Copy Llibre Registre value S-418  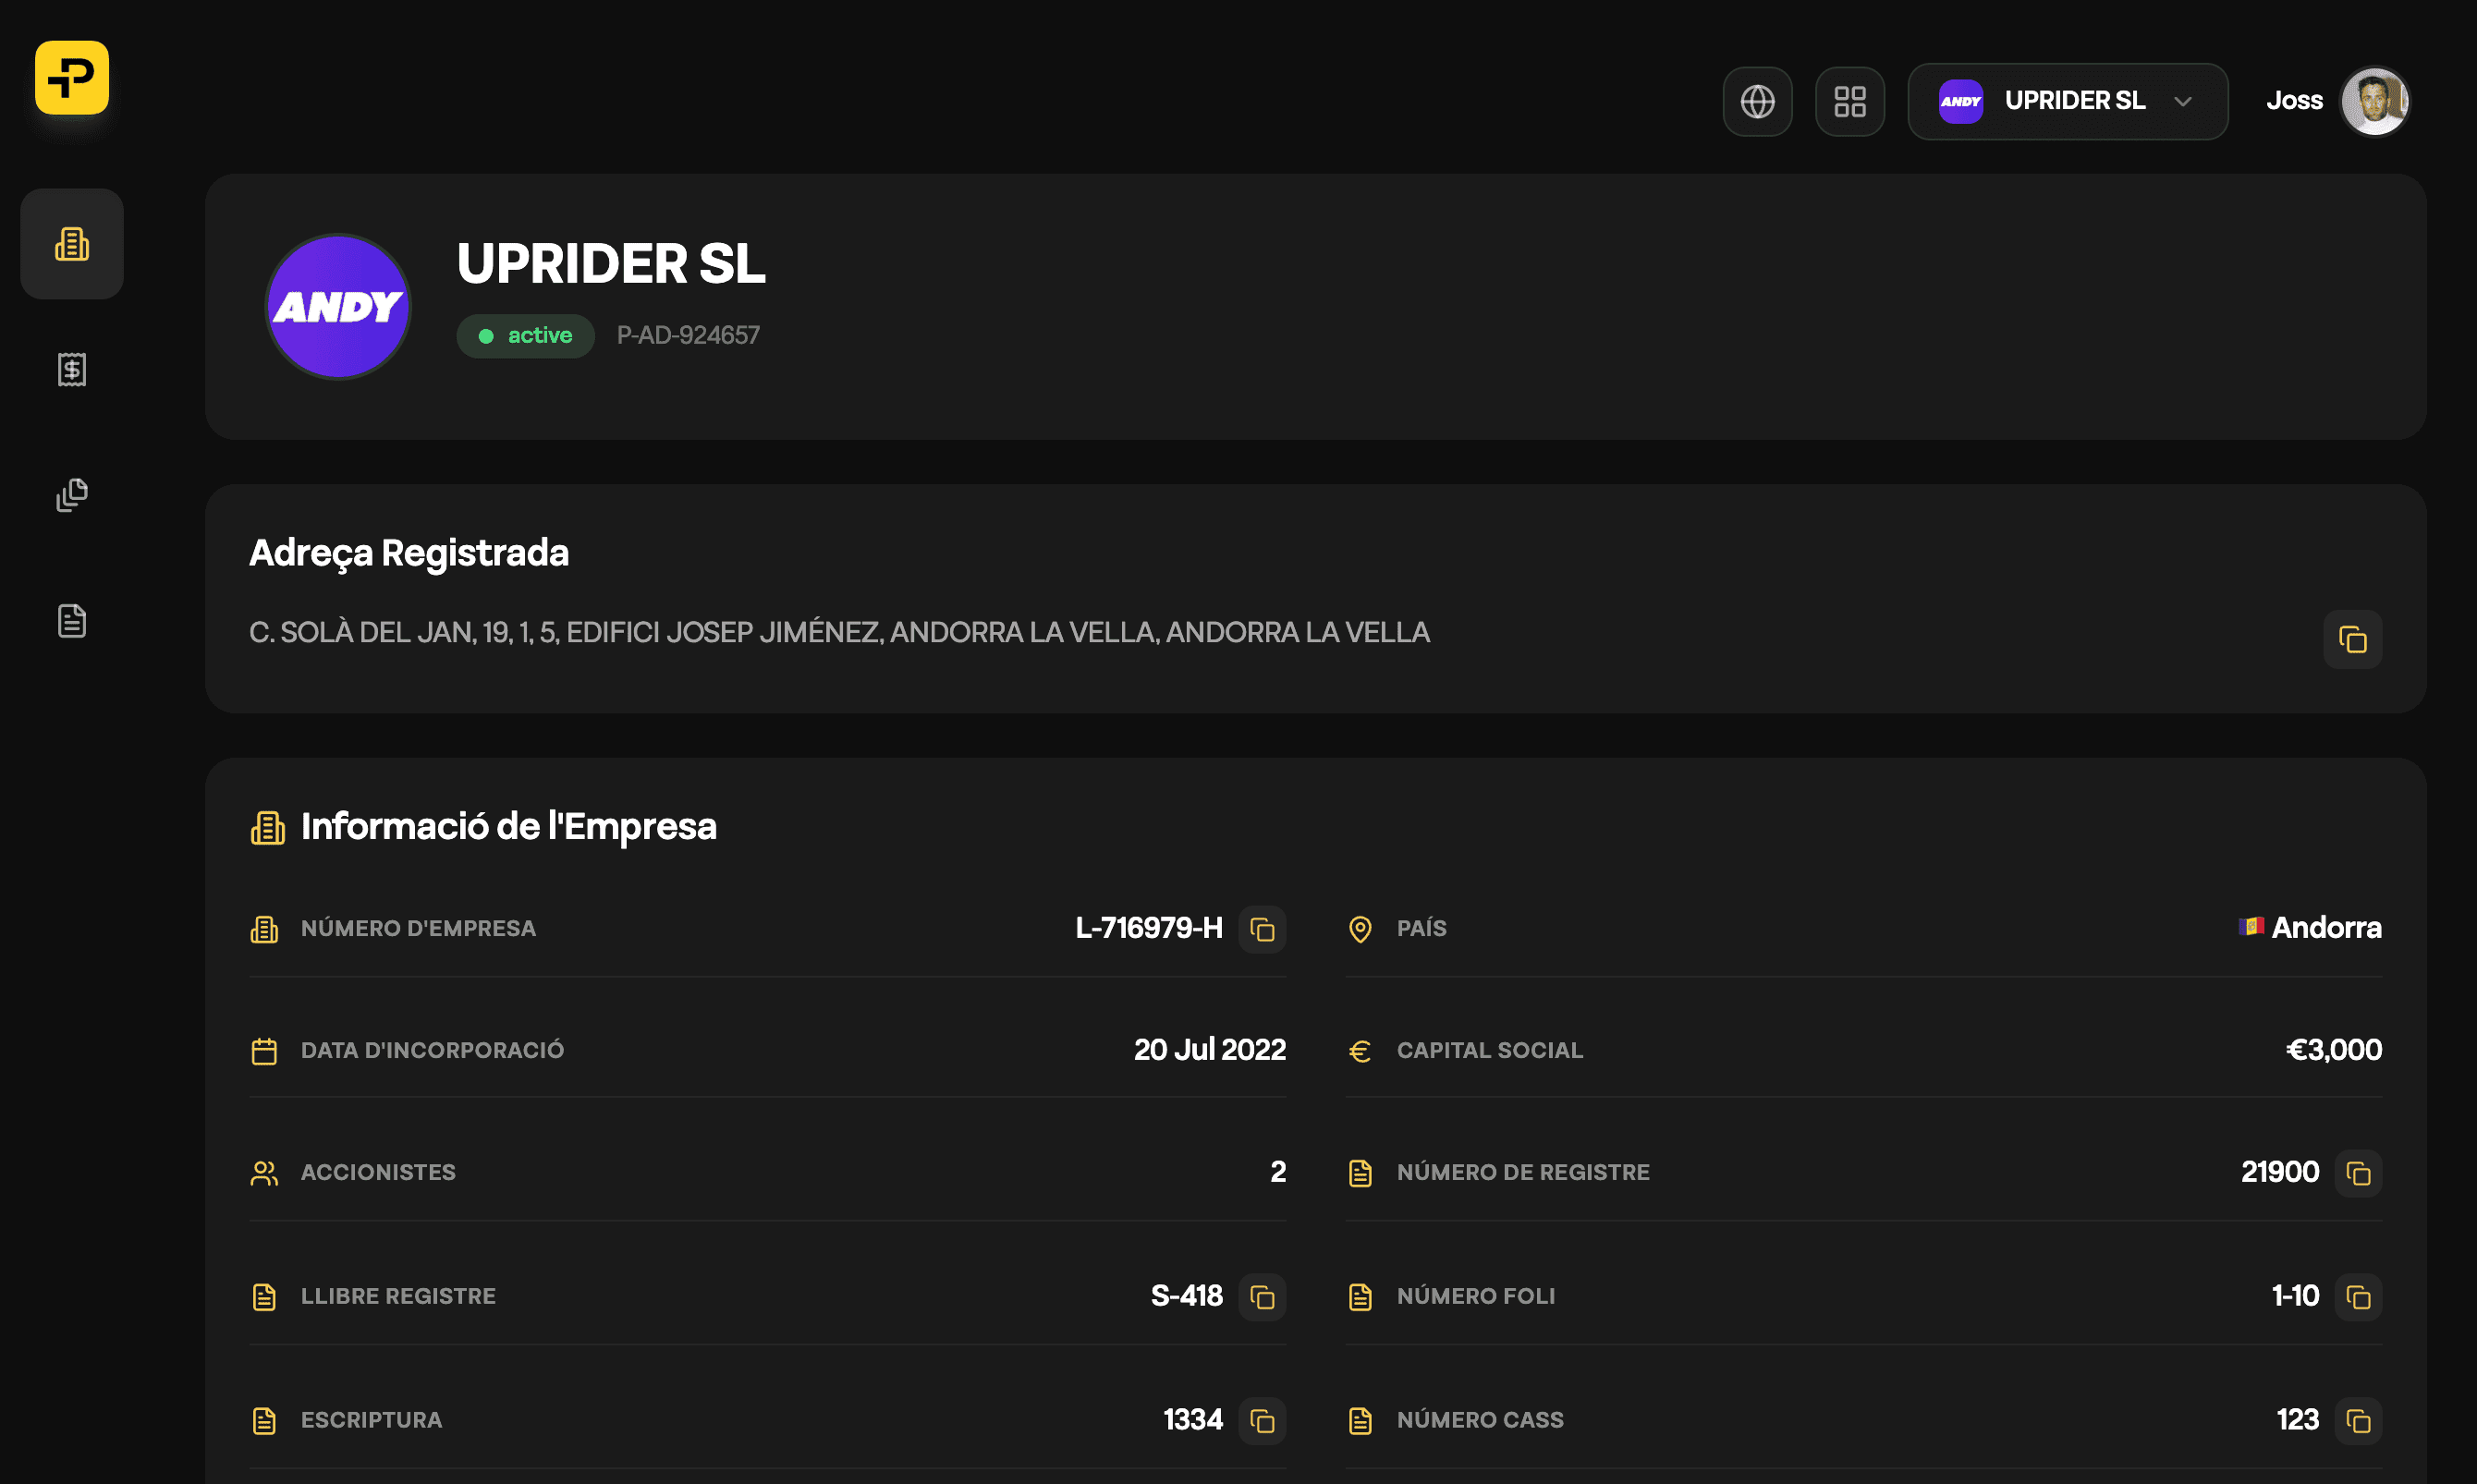pos(1262,1297)
